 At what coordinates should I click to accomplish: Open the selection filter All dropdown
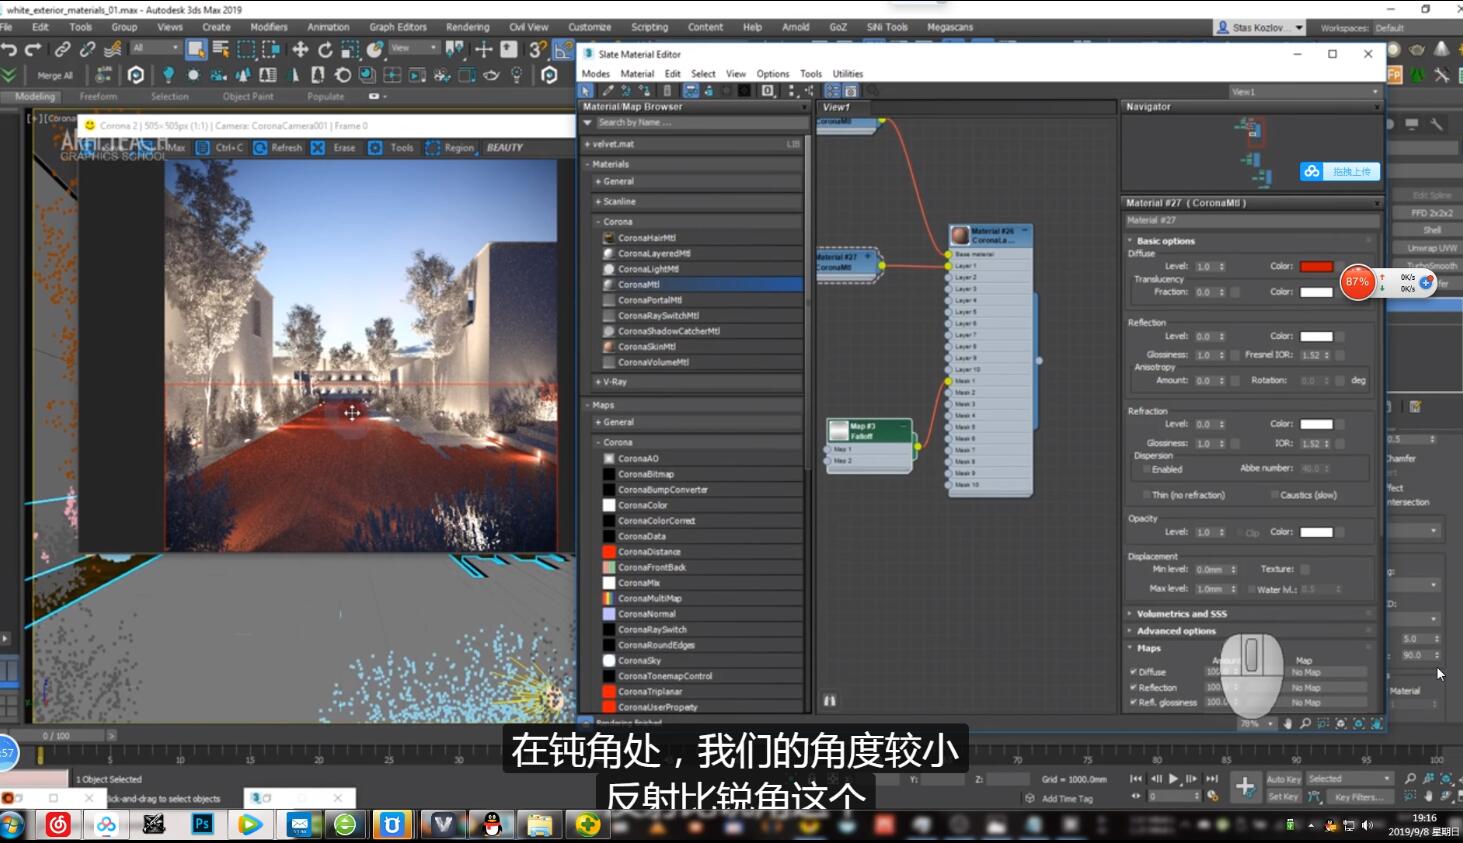click(155, 48)
